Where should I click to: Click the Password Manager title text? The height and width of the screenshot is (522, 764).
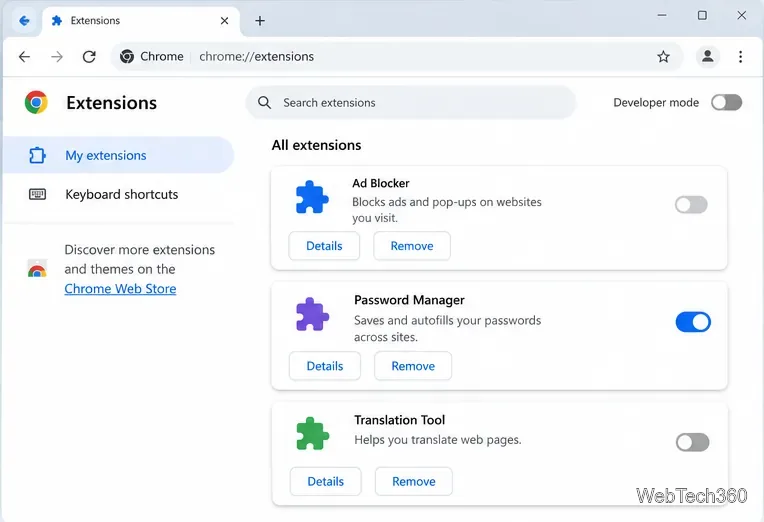point(409,300)
